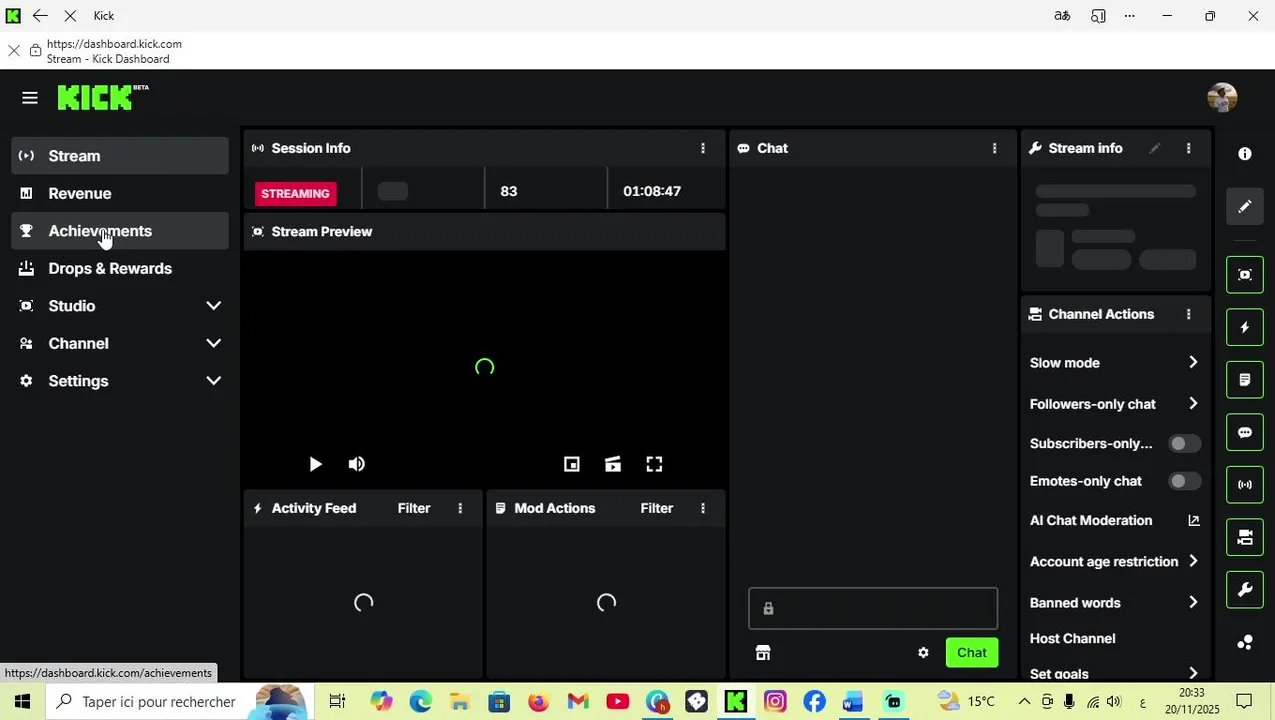Edit stream info with pencil icon
The image size is (1275, 720).
tap(1155, 148)
